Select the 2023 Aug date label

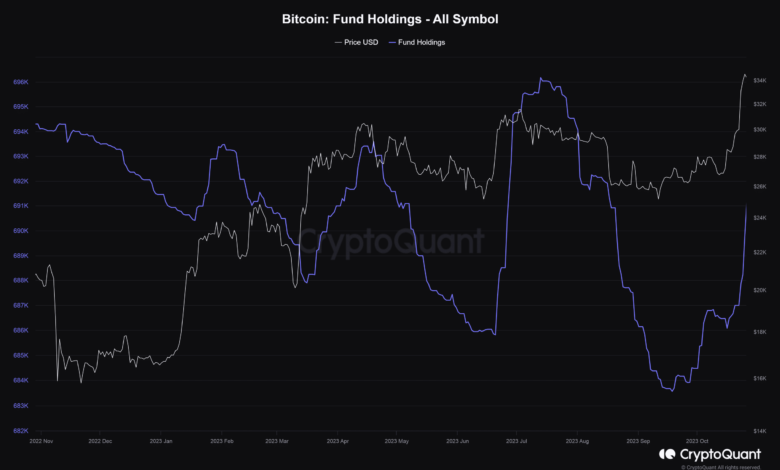click(577, 439)
